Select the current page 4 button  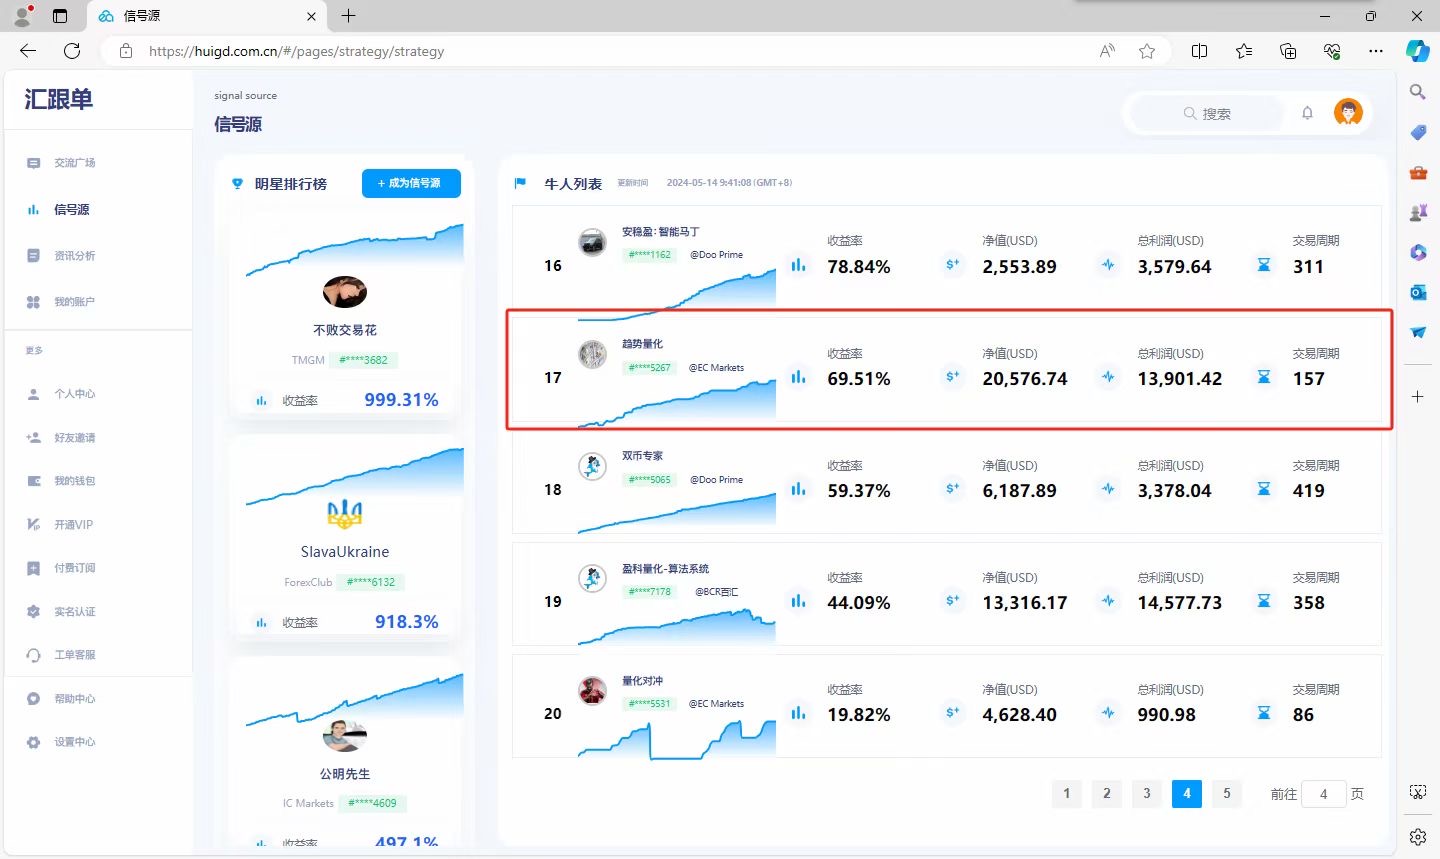pos(1187,794)
